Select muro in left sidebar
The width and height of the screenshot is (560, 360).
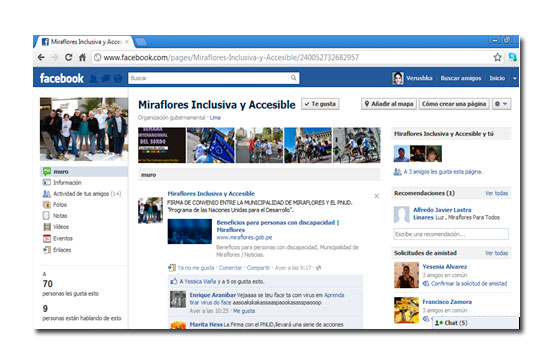(84, 171)
